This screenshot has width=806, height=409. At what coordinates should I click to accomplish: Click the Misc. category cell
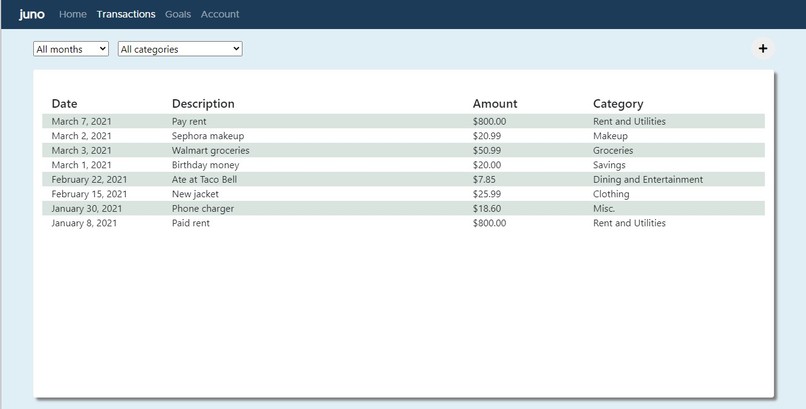603,209
